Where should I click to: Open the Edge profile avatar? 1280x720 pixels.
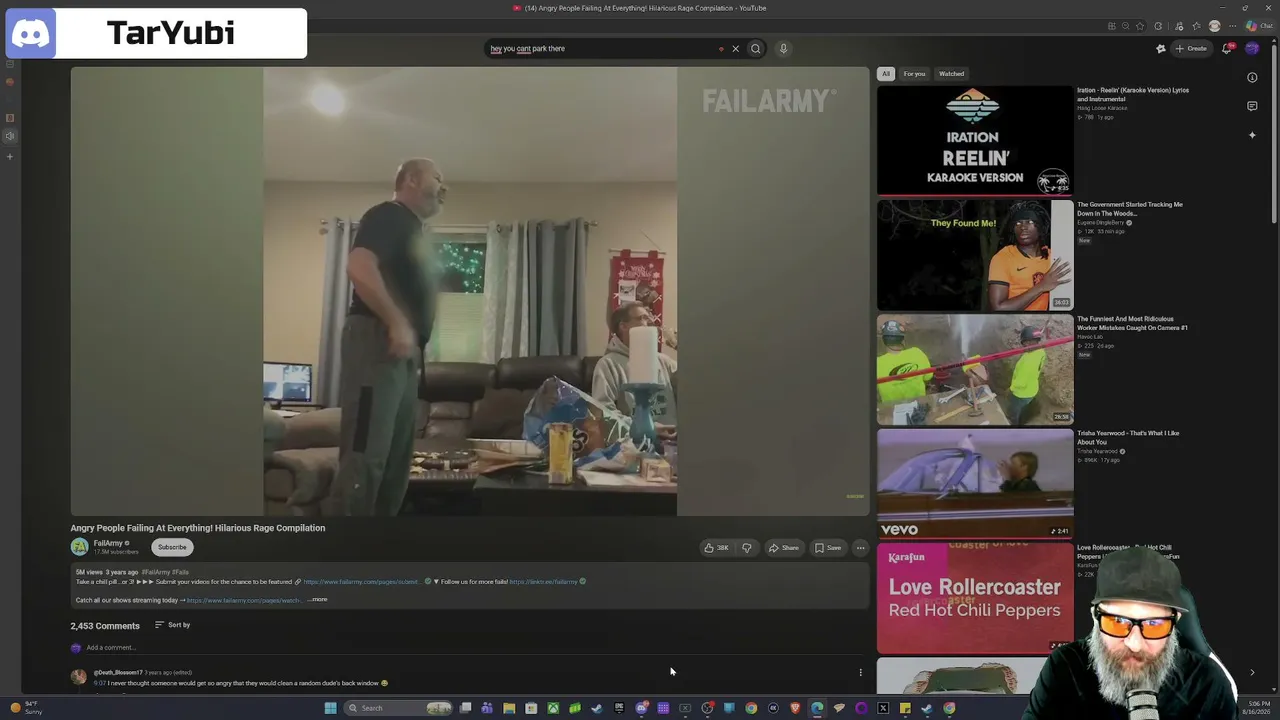[x=1214, y=26]
